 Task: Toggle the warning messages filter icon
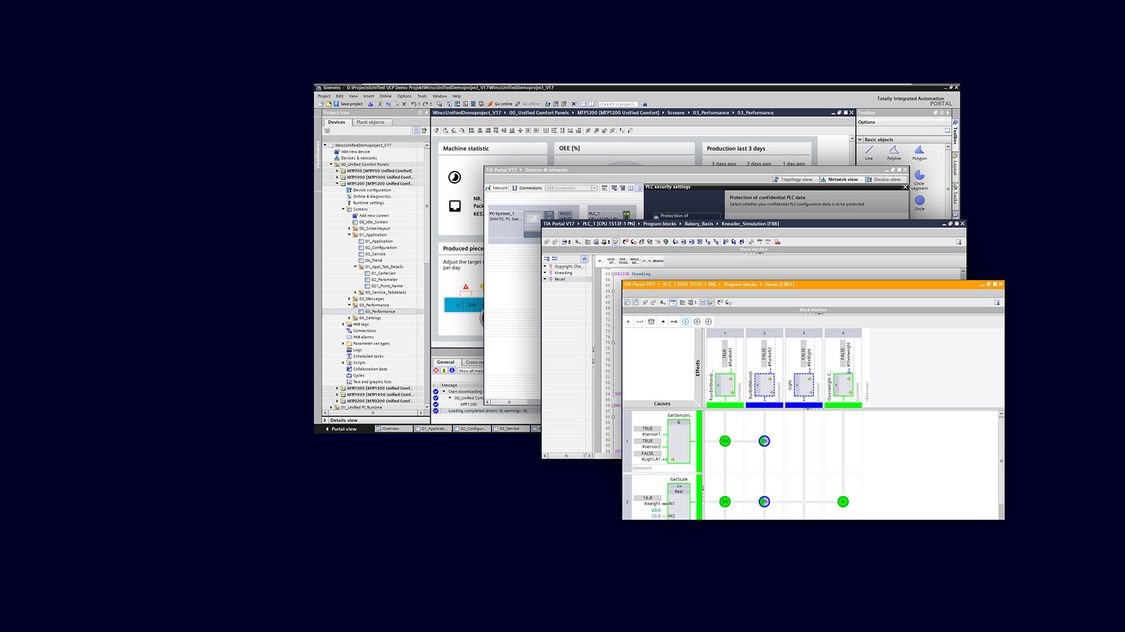click(444, 371)
